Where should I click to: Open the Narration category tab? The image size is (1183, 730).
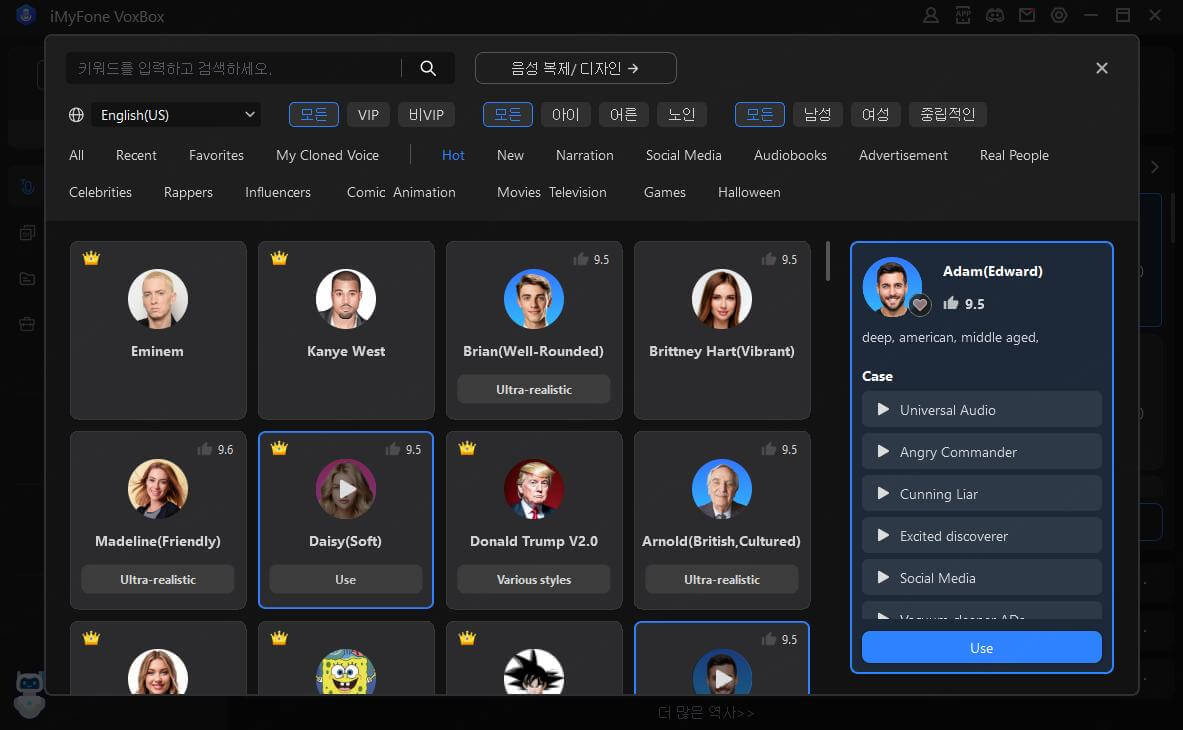pyautogui.click(x=585, y=155)
